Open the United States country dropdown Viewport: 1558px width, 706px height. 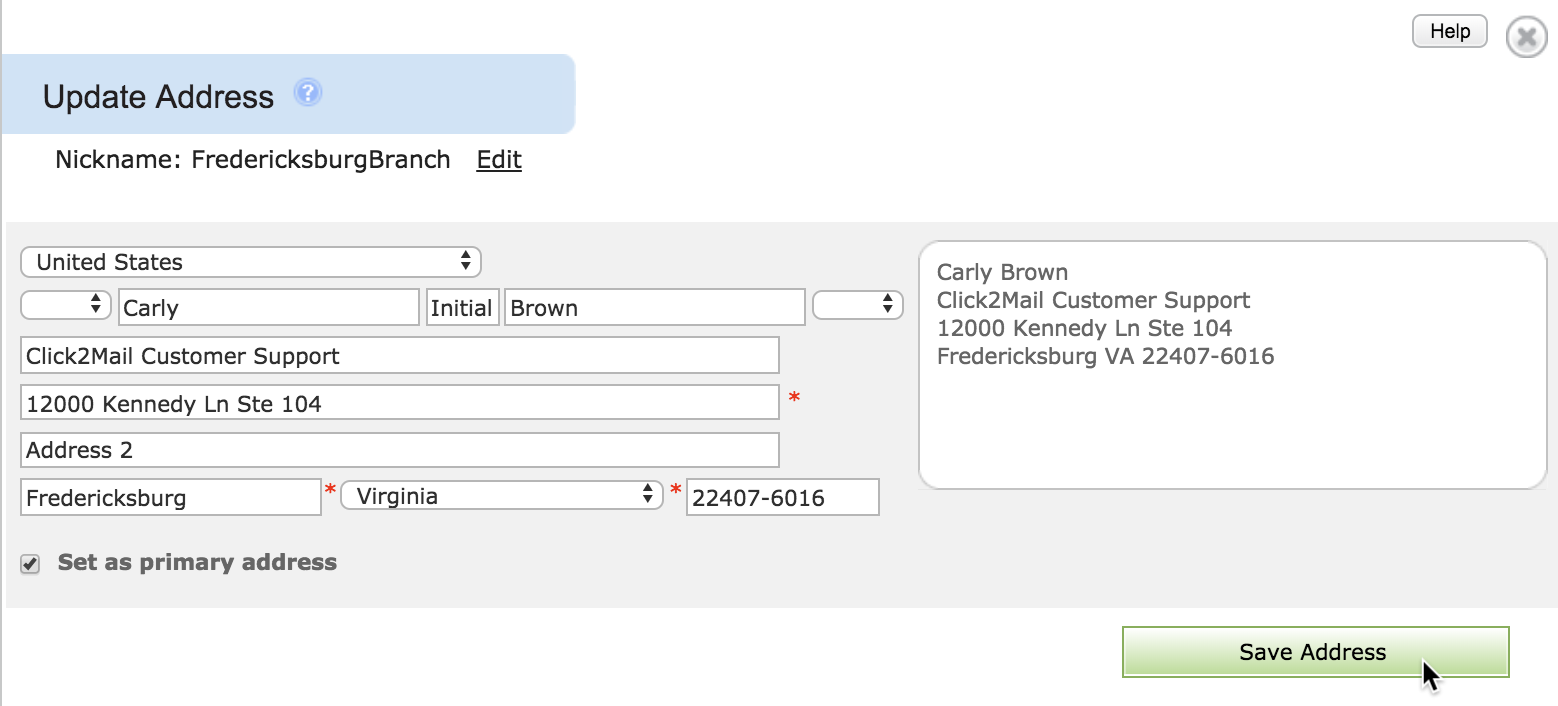[250, 262]
